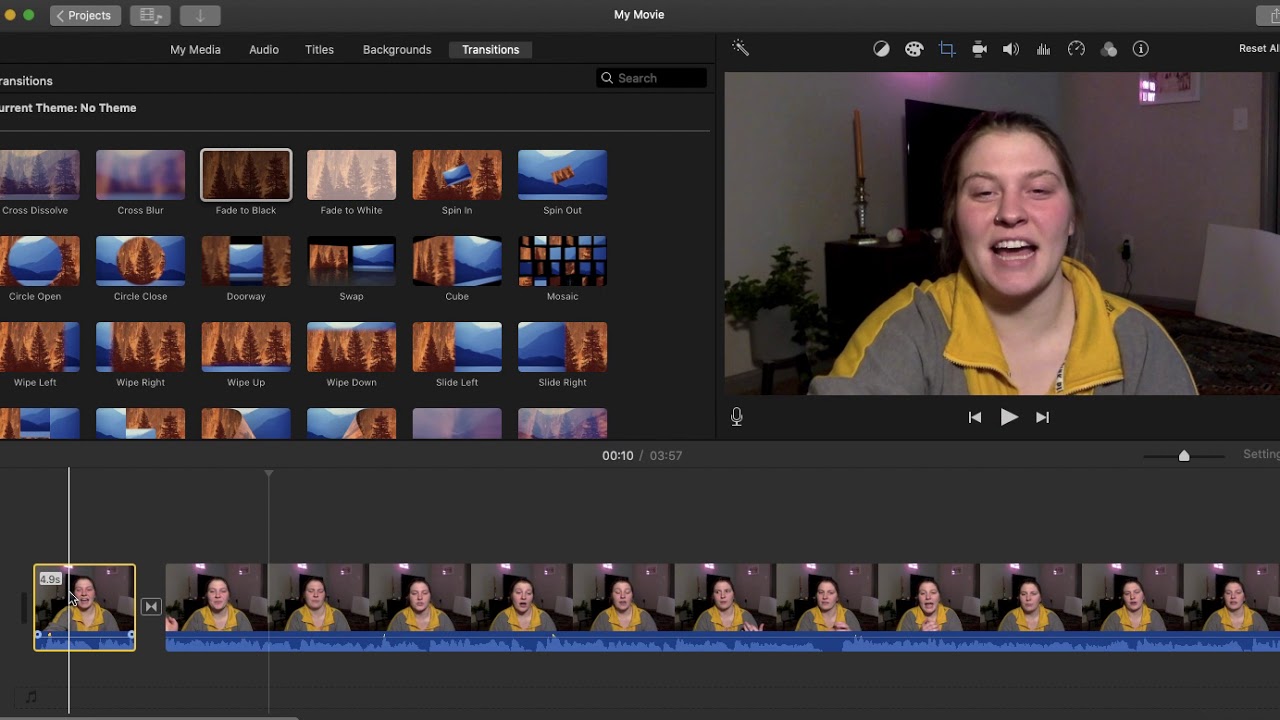Select the Wipe Down transition
The height and width of the screenshot is (720, 1280).
click(x=351, y=347)
